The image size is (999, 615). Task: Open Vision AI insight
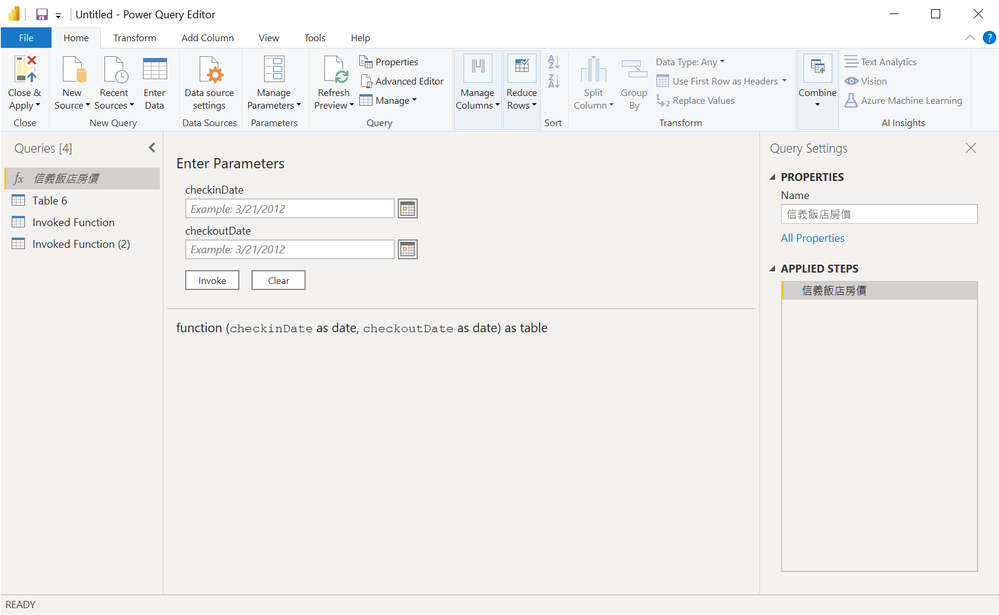[866, 81]
